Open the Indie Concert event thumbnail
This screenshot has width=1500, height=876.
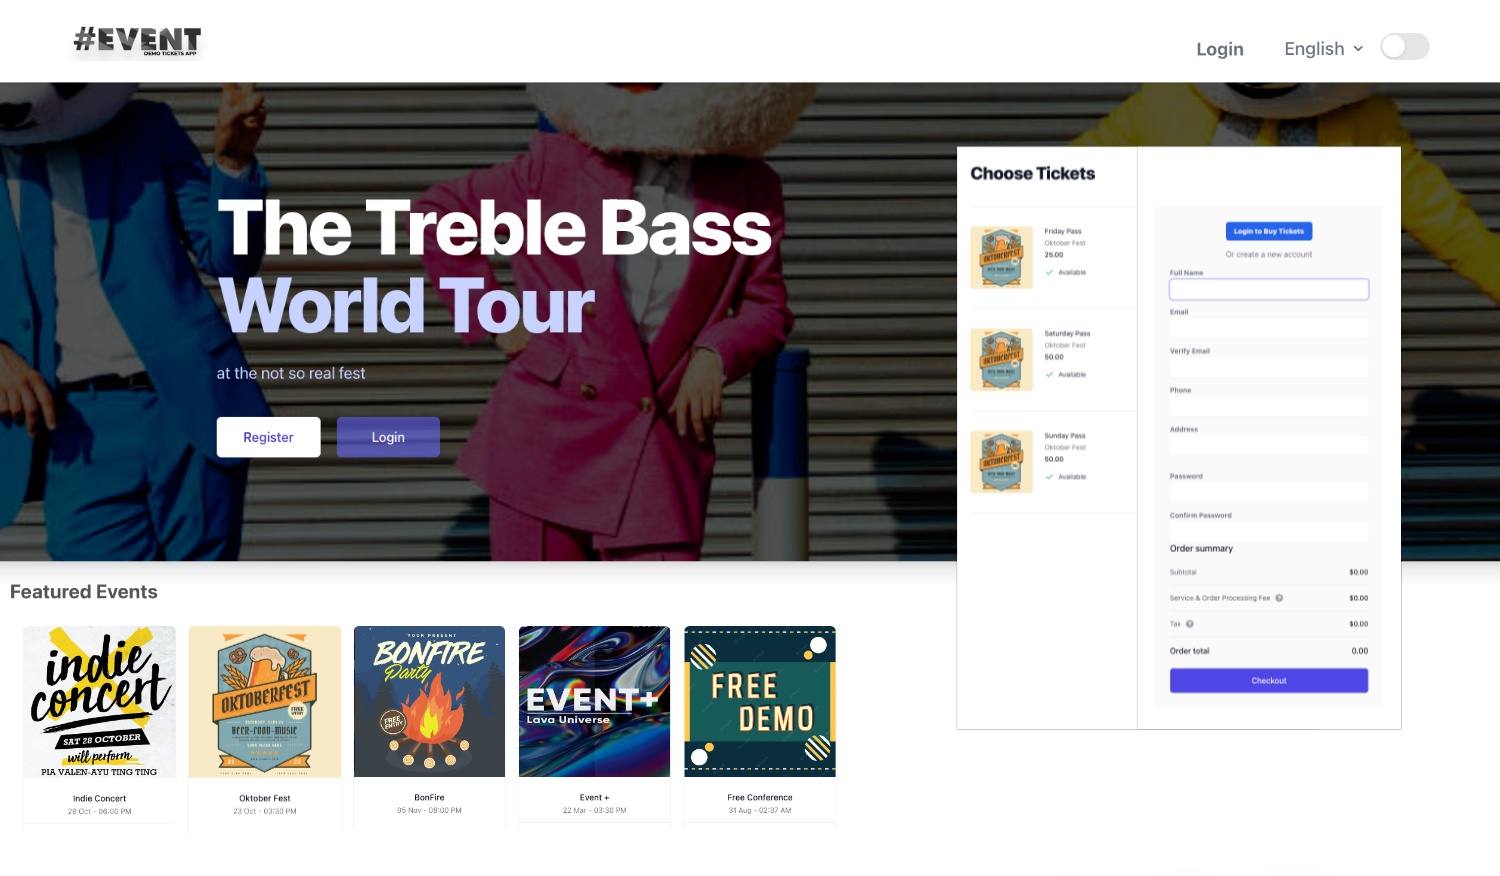click(99, 702)
